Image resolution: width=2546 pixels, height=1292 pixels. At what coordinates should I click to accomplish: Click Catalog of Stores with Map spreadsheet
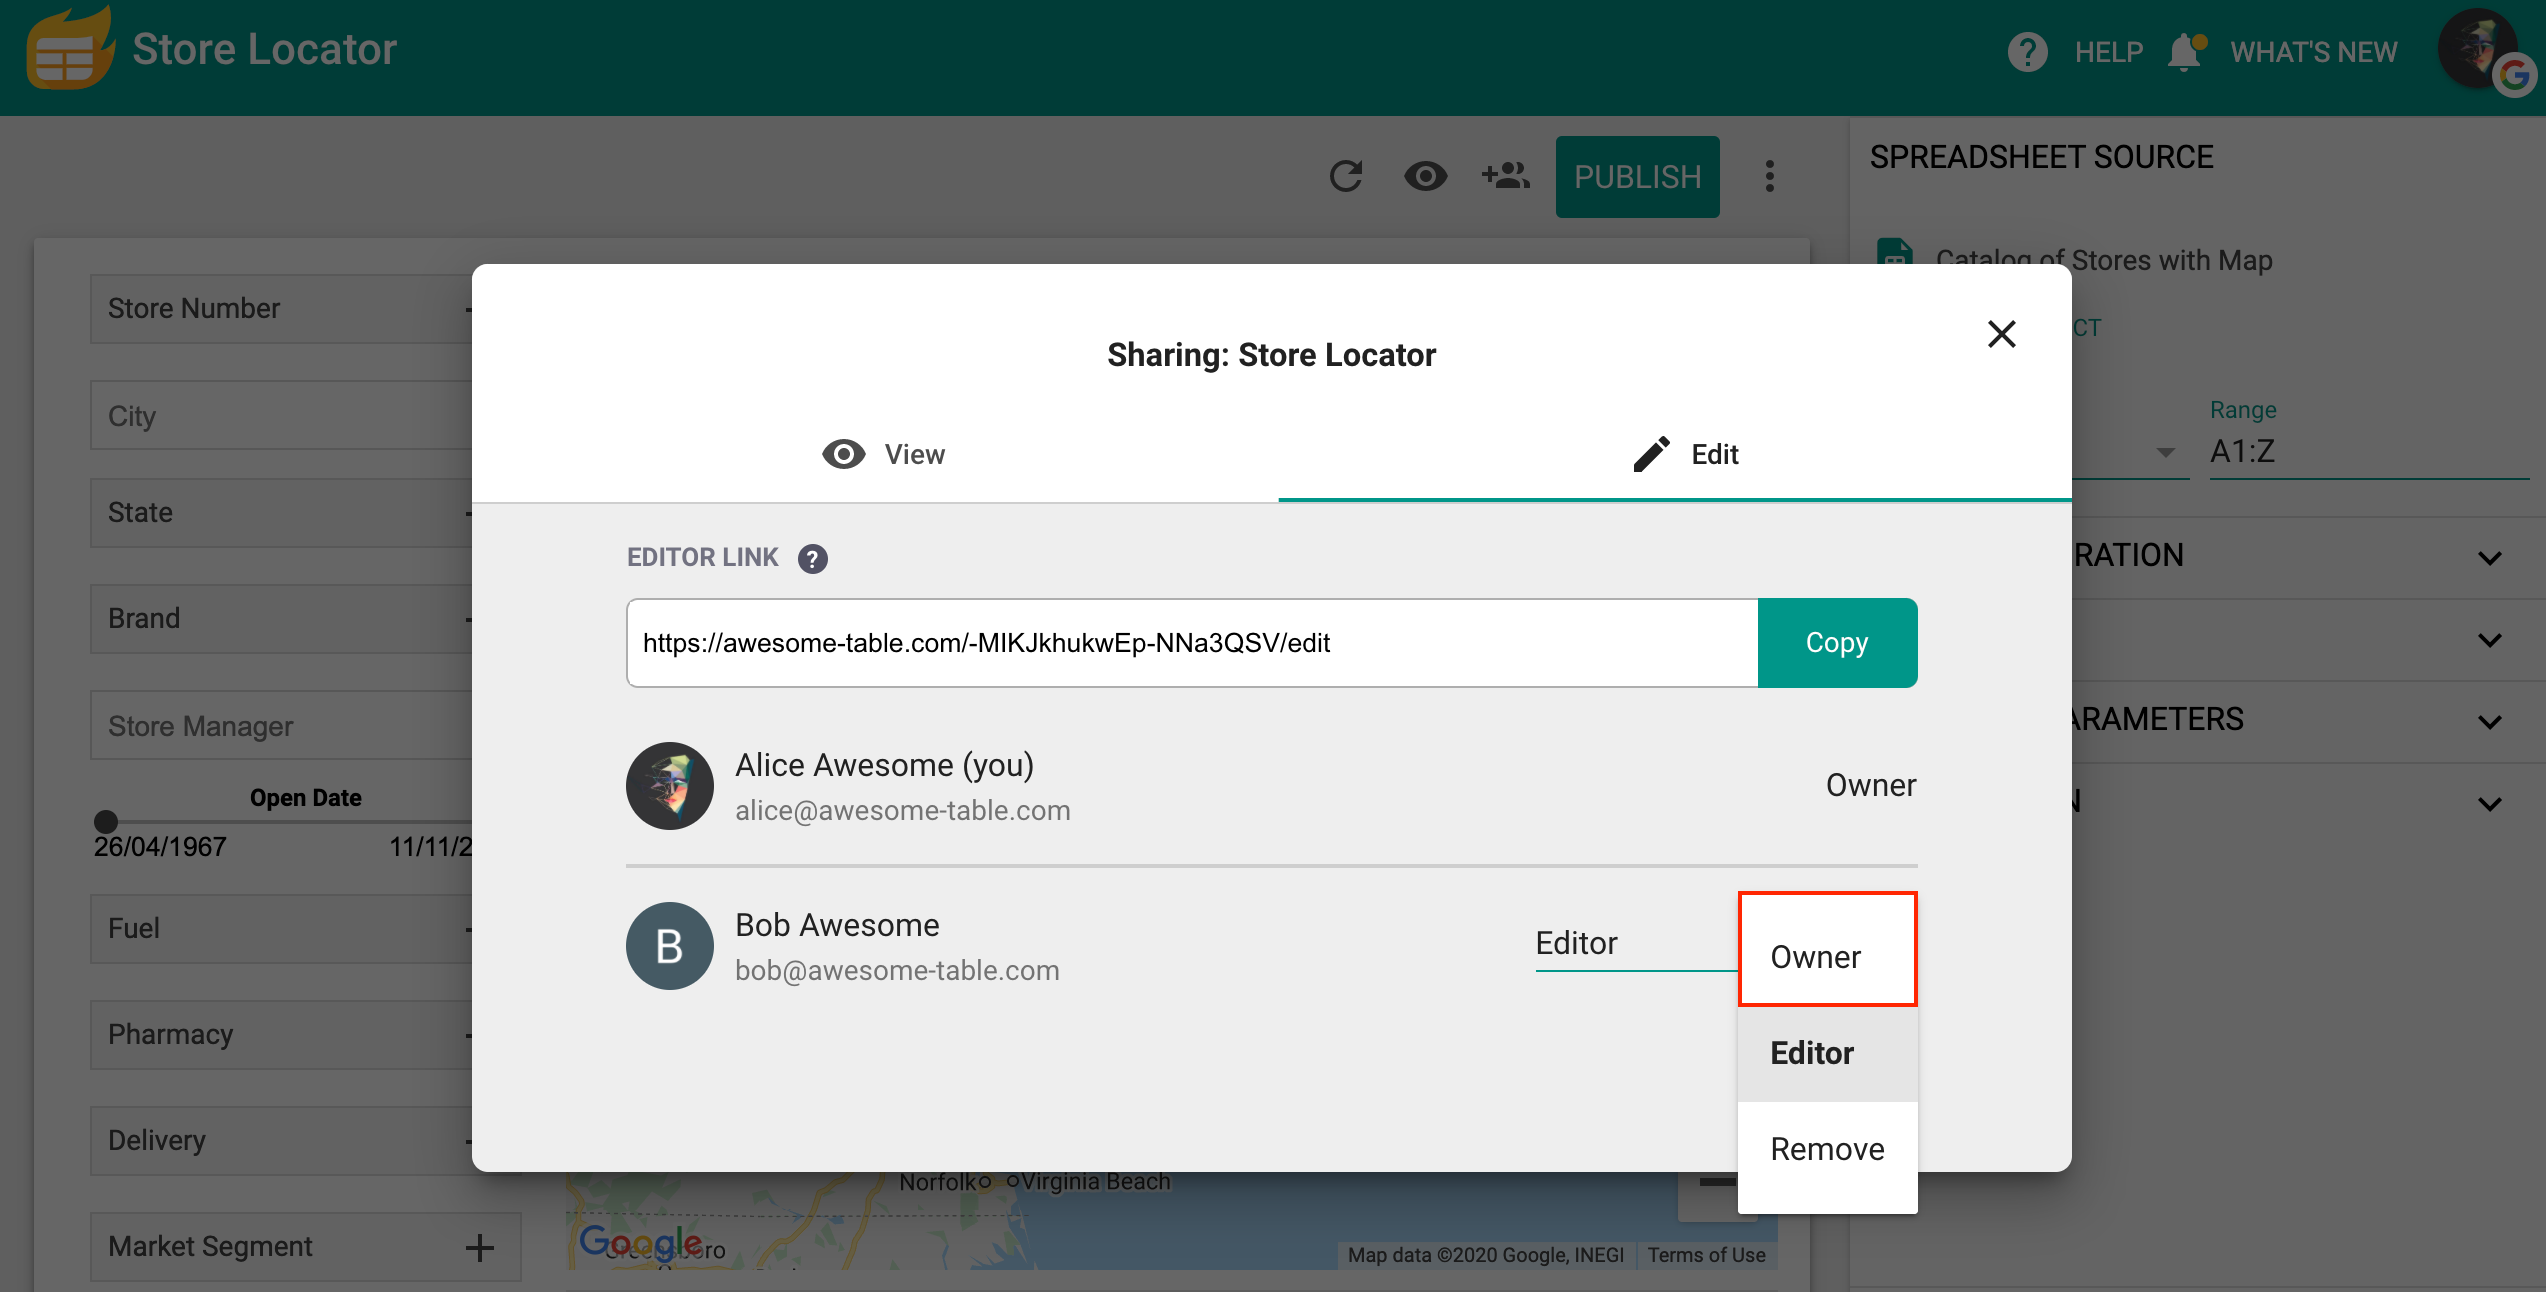2104,260
